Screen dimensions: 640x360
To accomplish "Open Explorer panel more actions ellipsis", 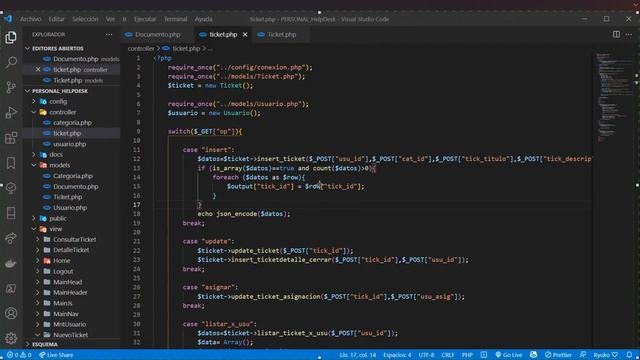I will 109,35.
